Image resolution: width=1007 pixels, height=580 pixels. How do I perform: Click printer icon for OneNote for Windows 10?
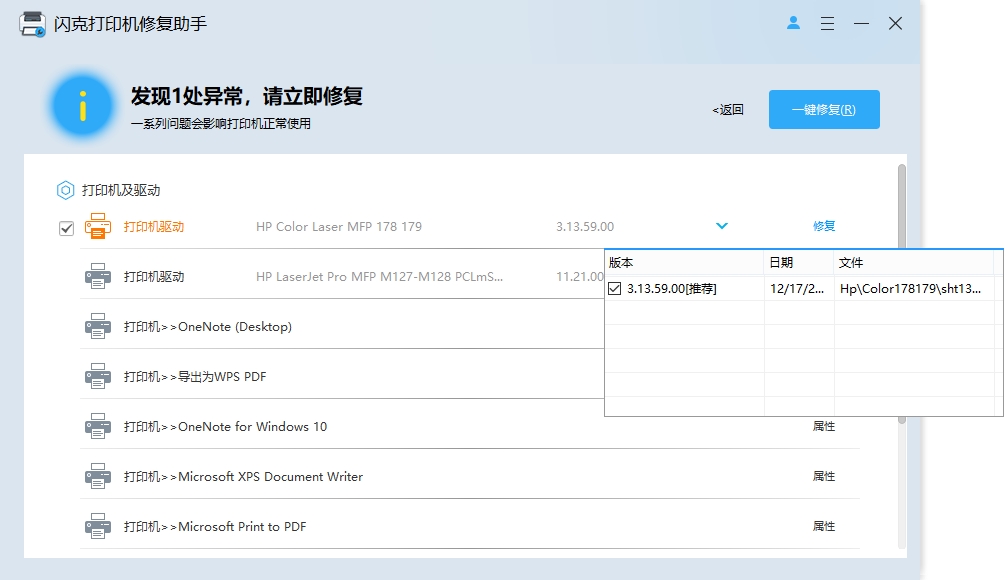(98, 426)
